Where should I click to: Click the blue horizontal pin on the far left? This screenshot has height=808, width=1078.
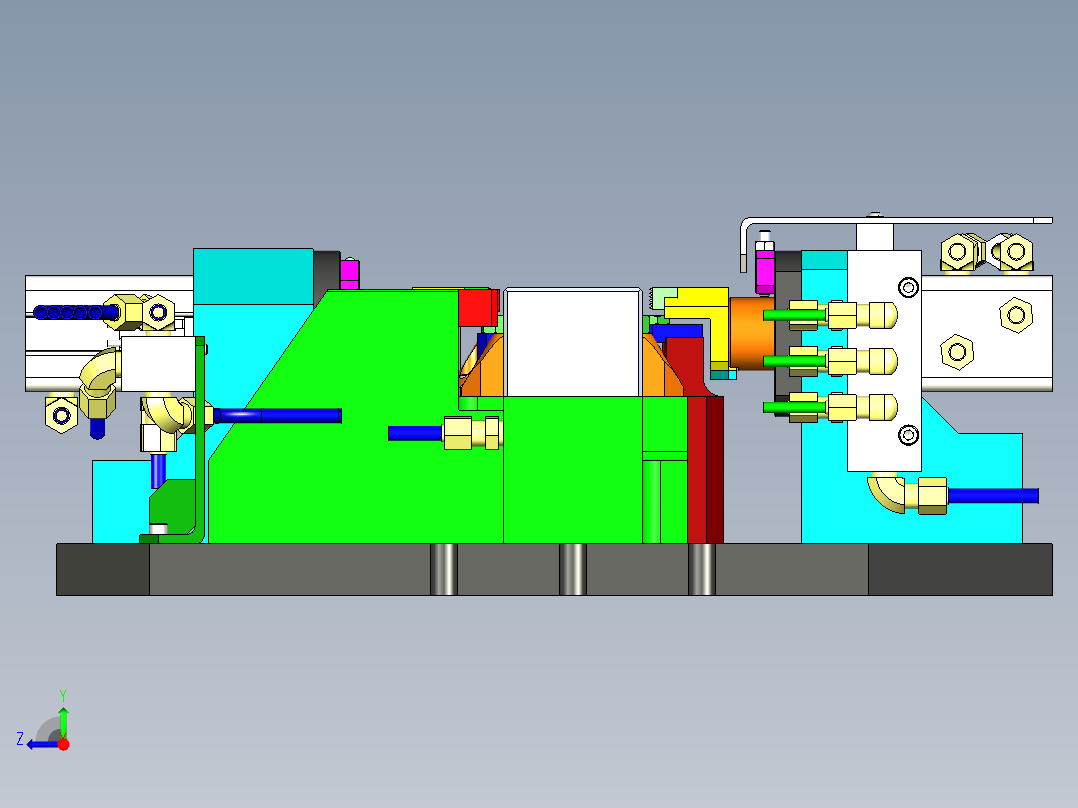[70, 311]
